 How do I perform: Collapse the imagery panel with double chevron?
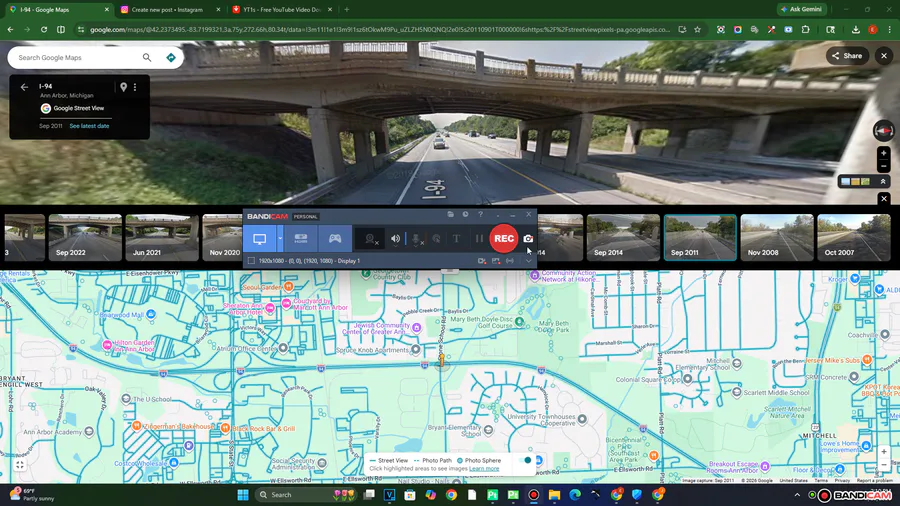click(x=883, y=181)
